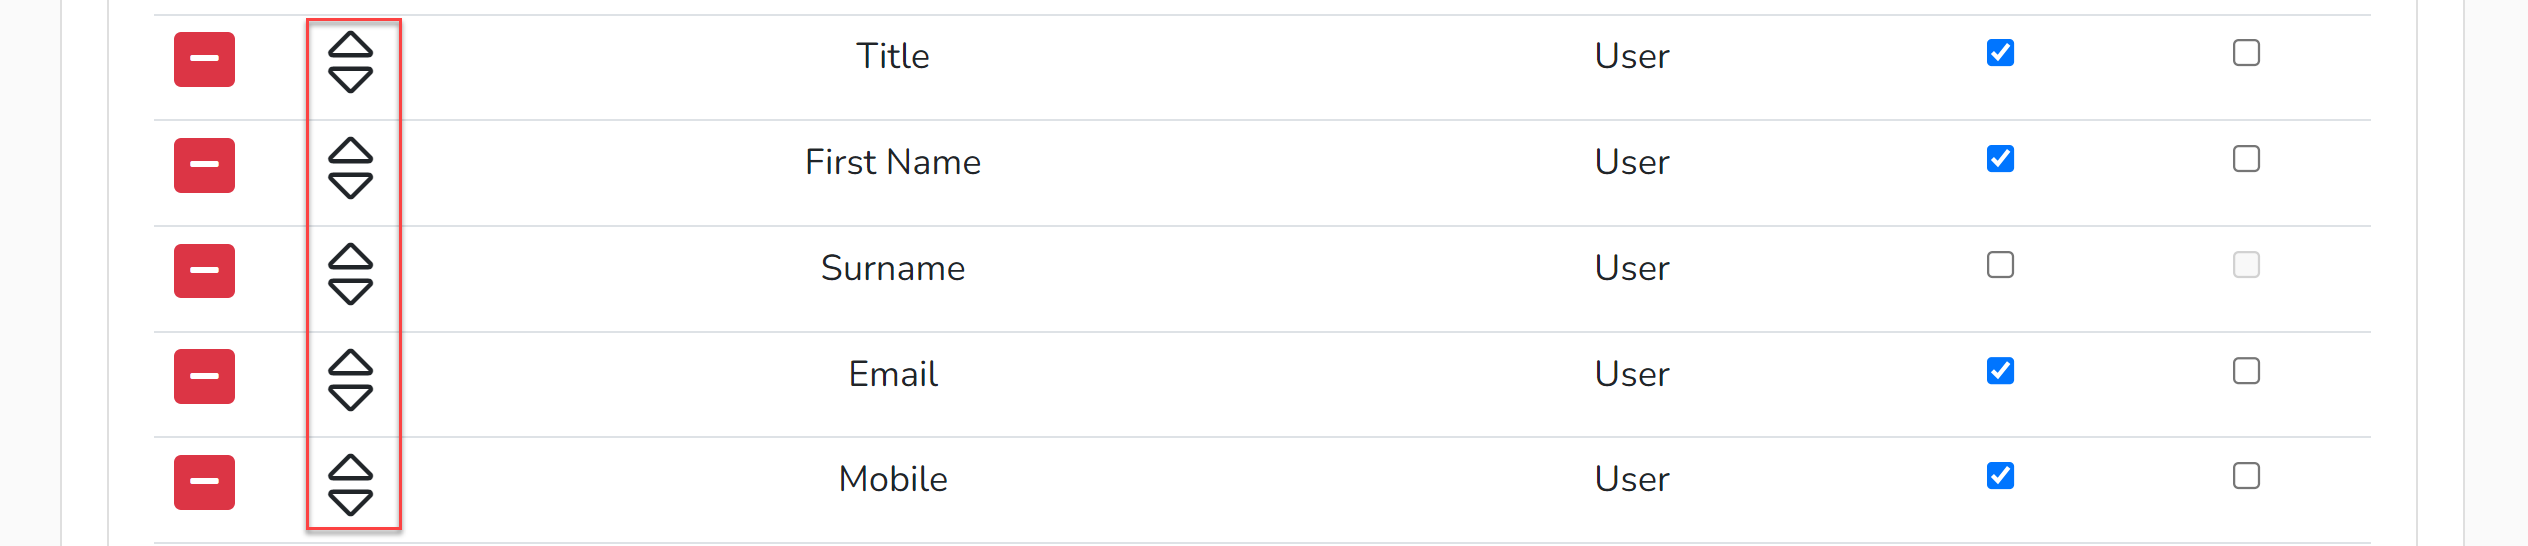Image resolution: width=2528 pixels, height=546 pixels.
Task: Uncheck the first checkbox in Title row
Action: click(x=2000, y=53)
